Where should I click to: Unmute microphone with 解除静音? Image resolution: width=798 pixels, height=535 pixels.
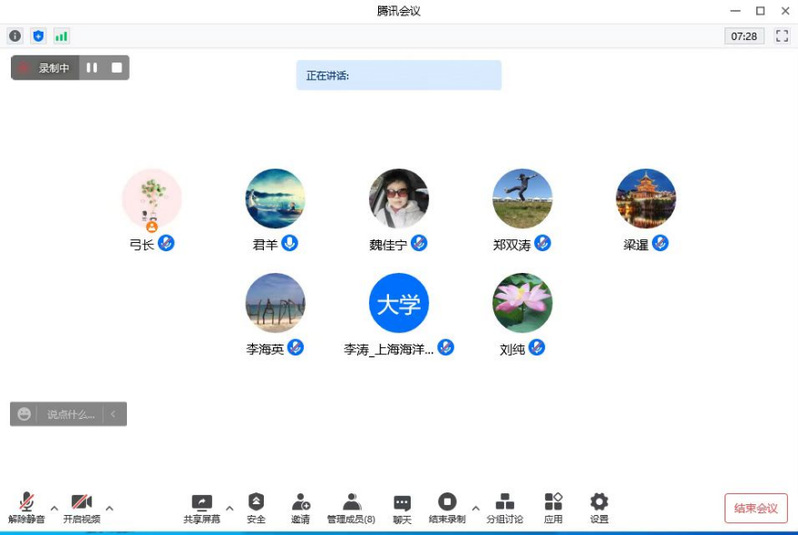(26, 508)
